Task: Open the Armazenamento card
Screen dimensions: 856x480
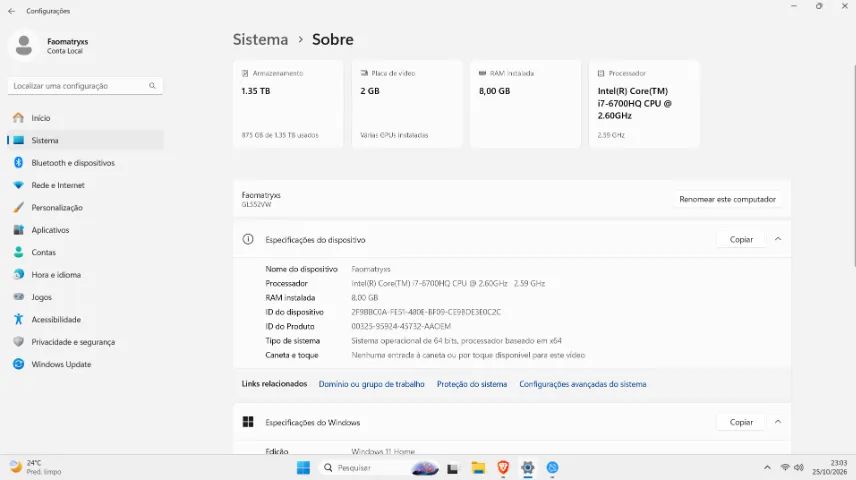Action: [288, 104]
